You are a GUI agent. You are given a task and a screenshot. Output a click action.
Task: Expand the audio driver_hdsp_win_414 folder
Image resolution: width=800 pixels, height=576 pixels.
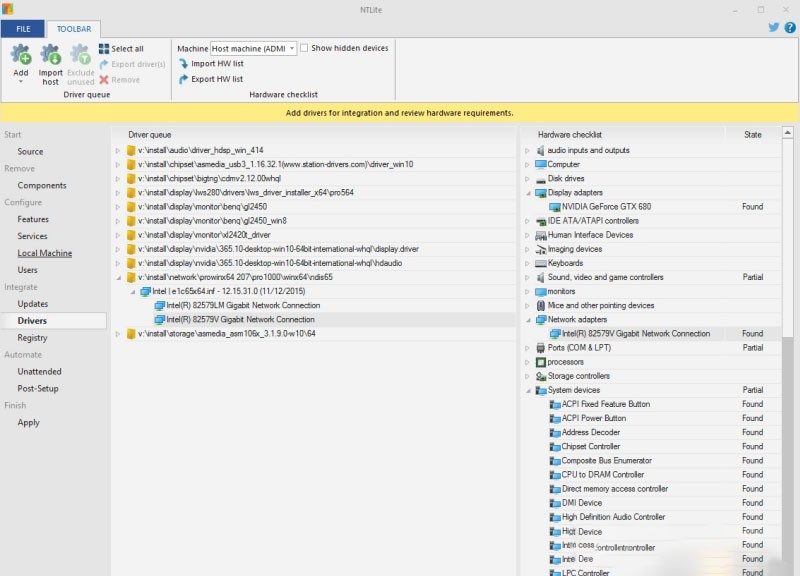coord(118,151)
